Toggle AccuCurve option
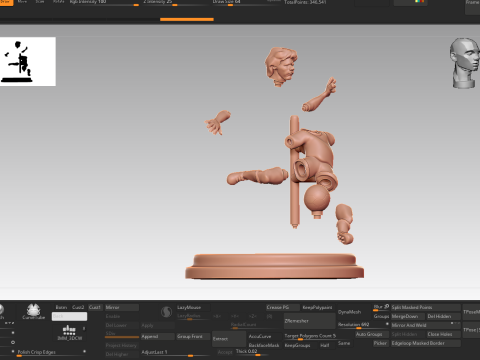This screenshot has height=360, width=480. click(264, 336)
